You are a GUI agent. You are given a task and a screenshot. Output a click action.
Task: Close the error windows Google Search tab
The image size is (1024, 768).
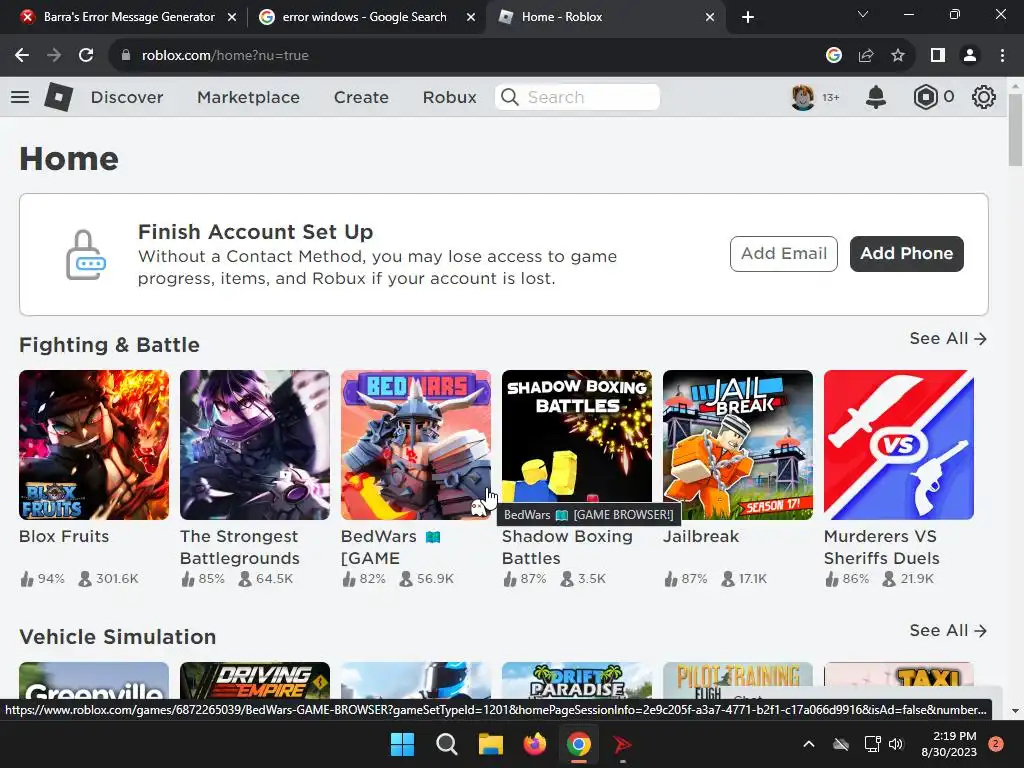coord(471,18)
